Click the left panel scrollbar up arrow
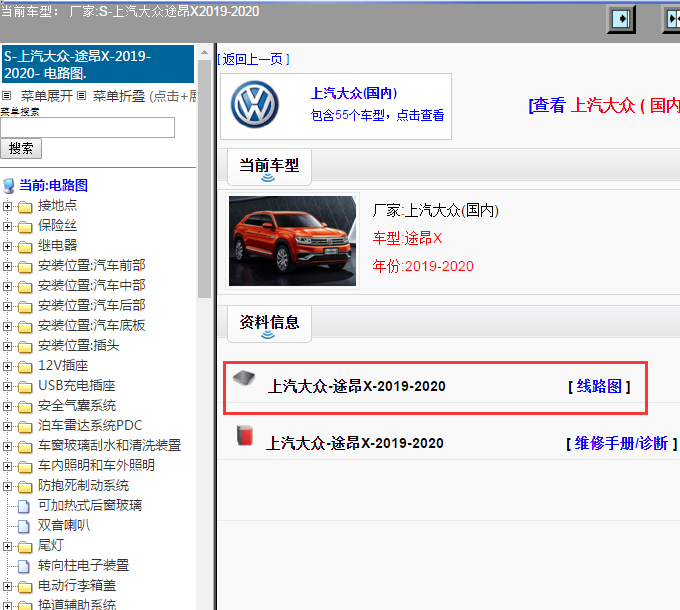This screenshot has height=610, width=680. 204,52
